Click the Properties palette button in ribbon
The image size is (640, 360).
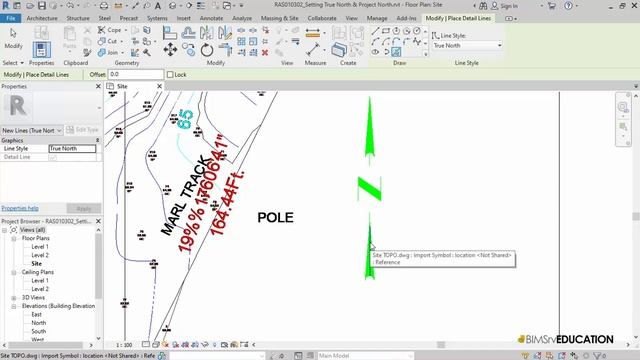point(41,50)
